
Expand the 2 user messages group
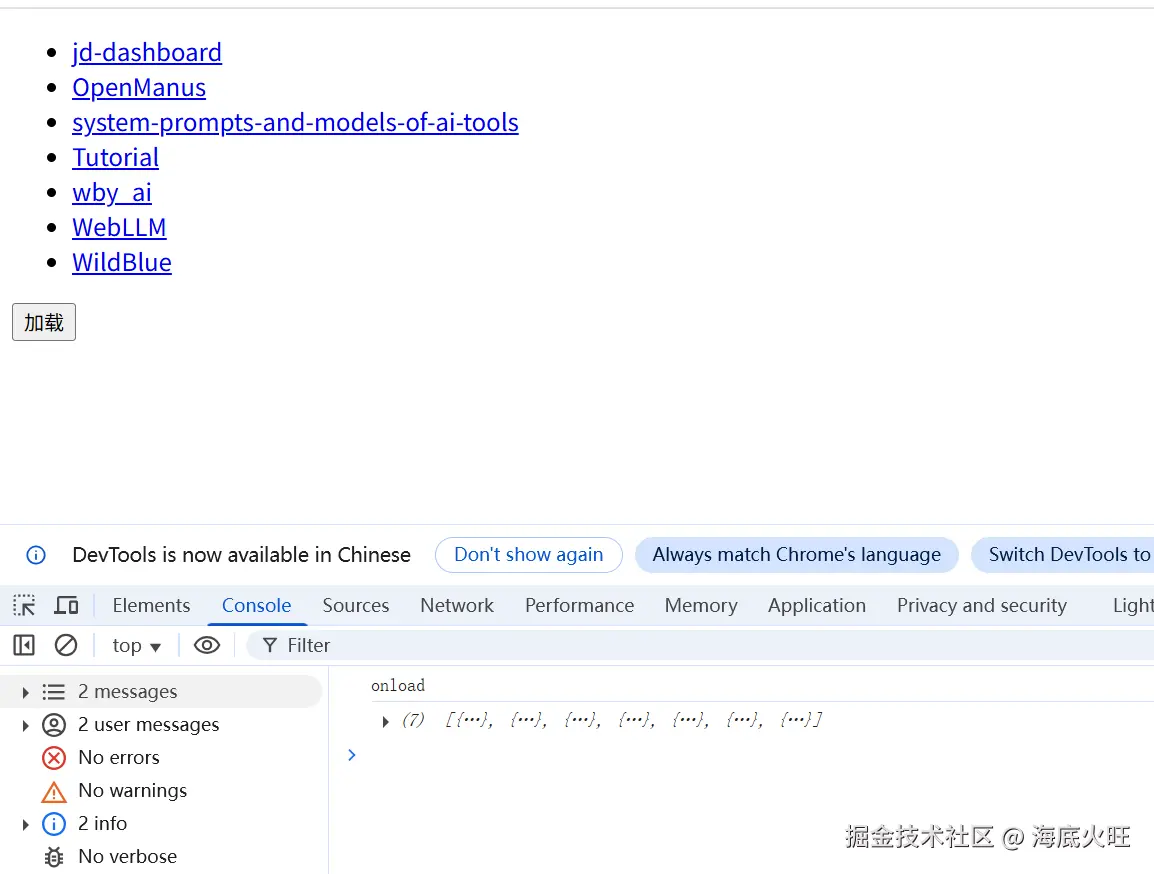pyautogui.click(x=25, y=725)
